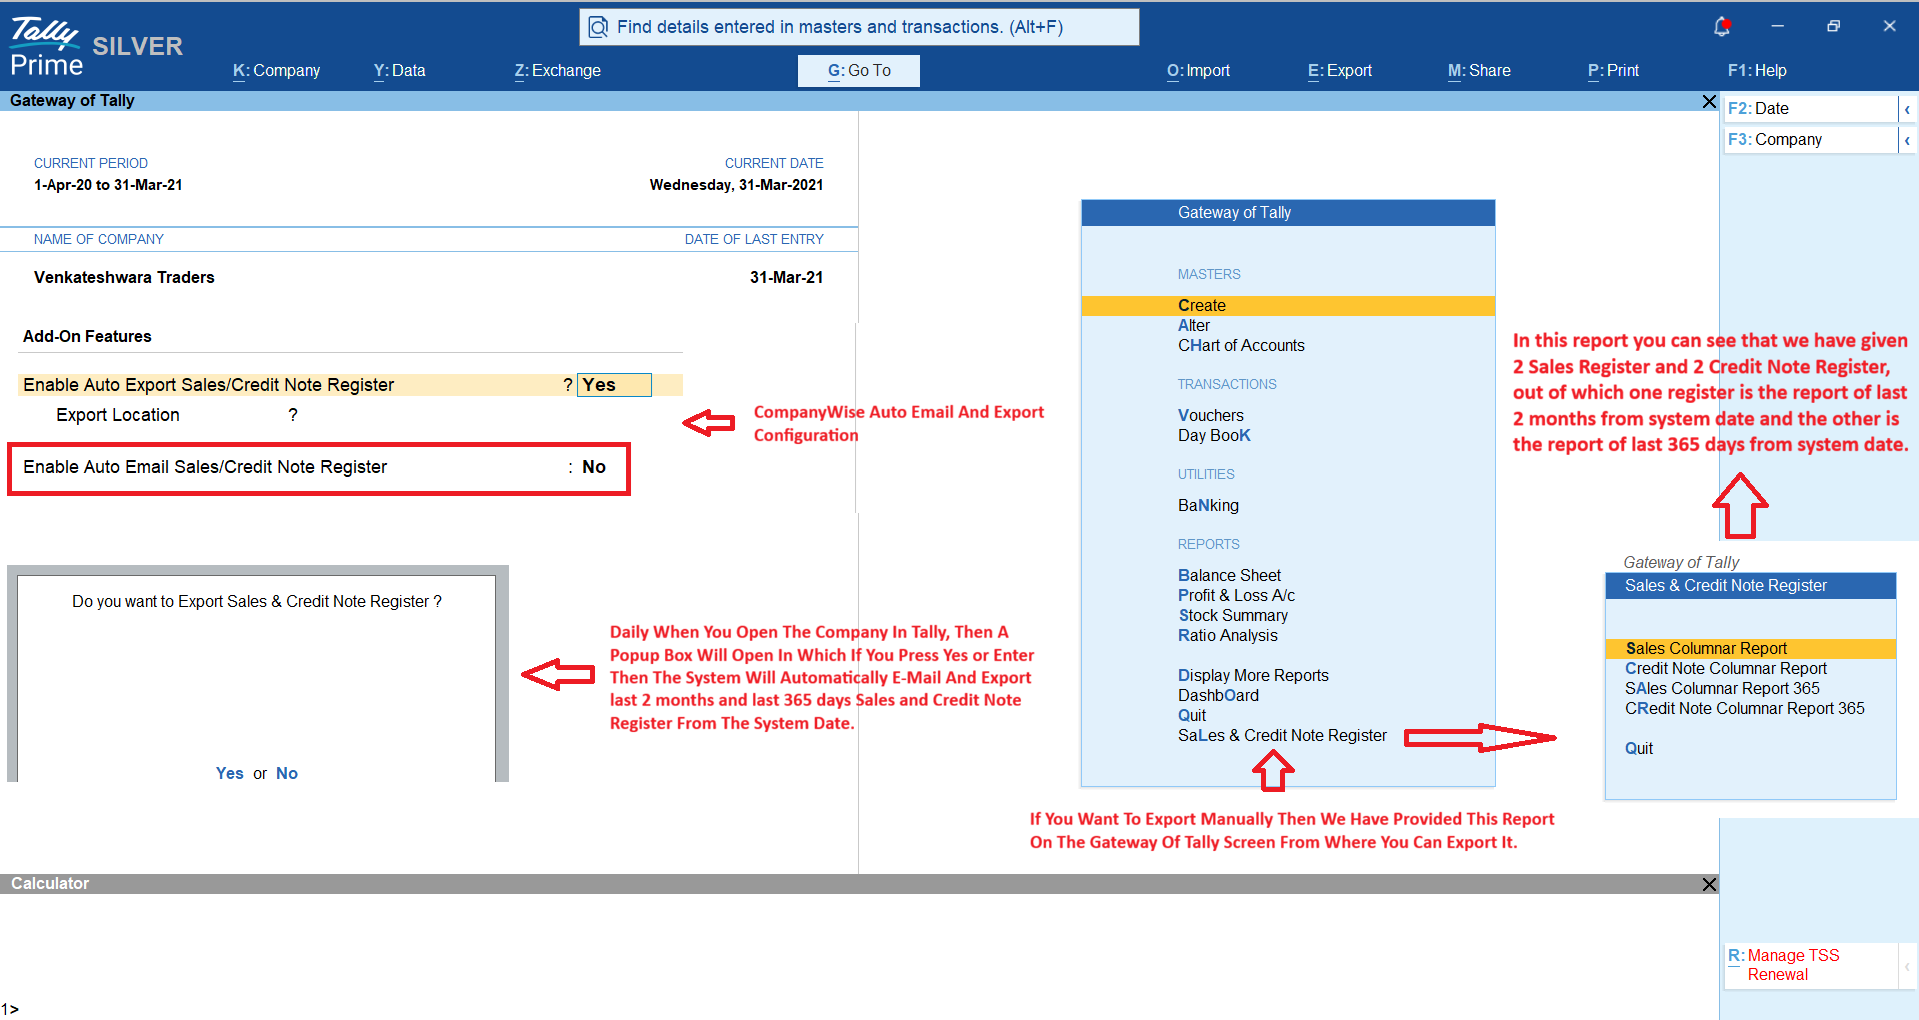Select Alter under Masters

point(1194,326)
